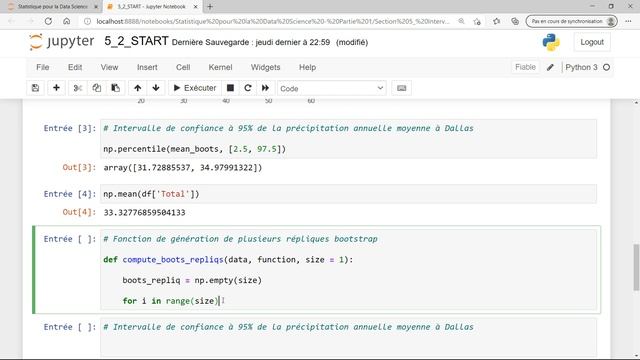Save the notebook with the floppy disk icon
Viewport: 640px width, 360px height.
36,88
